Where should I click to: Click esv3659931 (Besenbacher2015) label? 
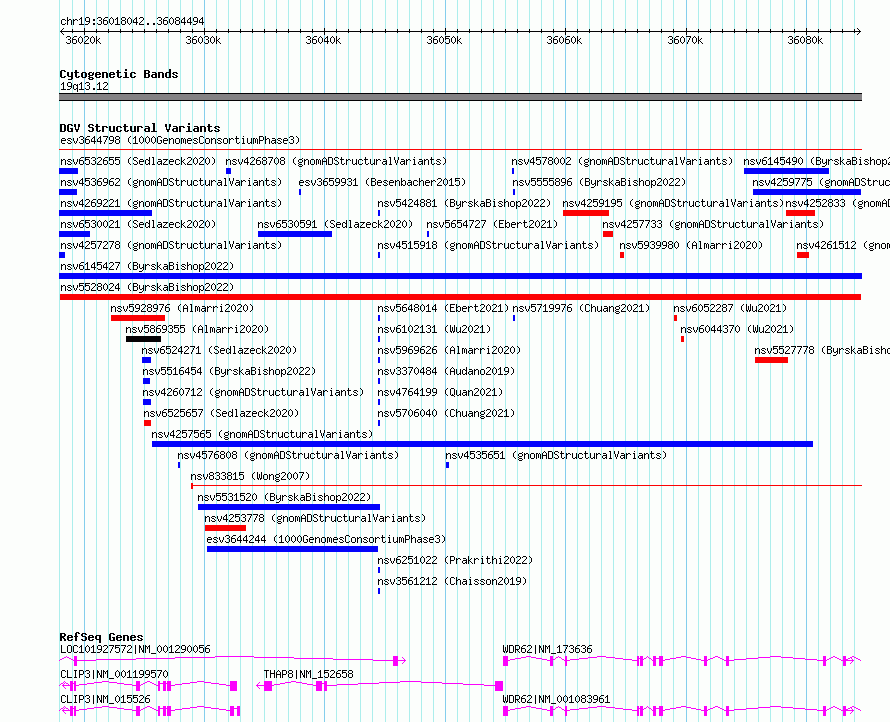pos(382,182)
